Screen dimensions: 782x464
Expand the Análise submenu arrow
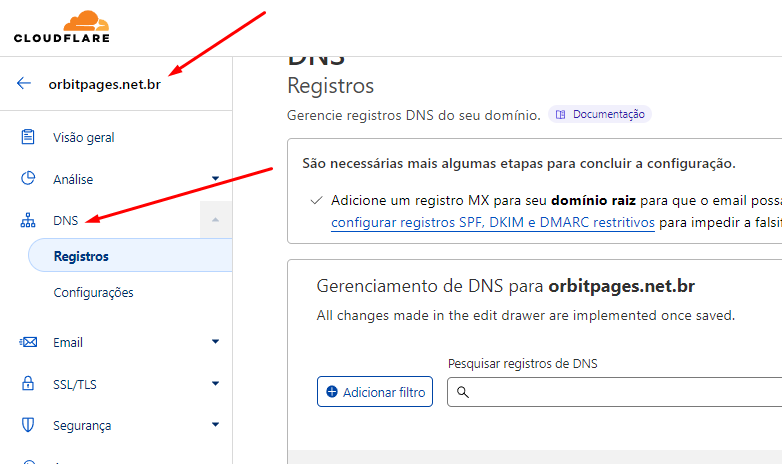click(x=215, y=179)
